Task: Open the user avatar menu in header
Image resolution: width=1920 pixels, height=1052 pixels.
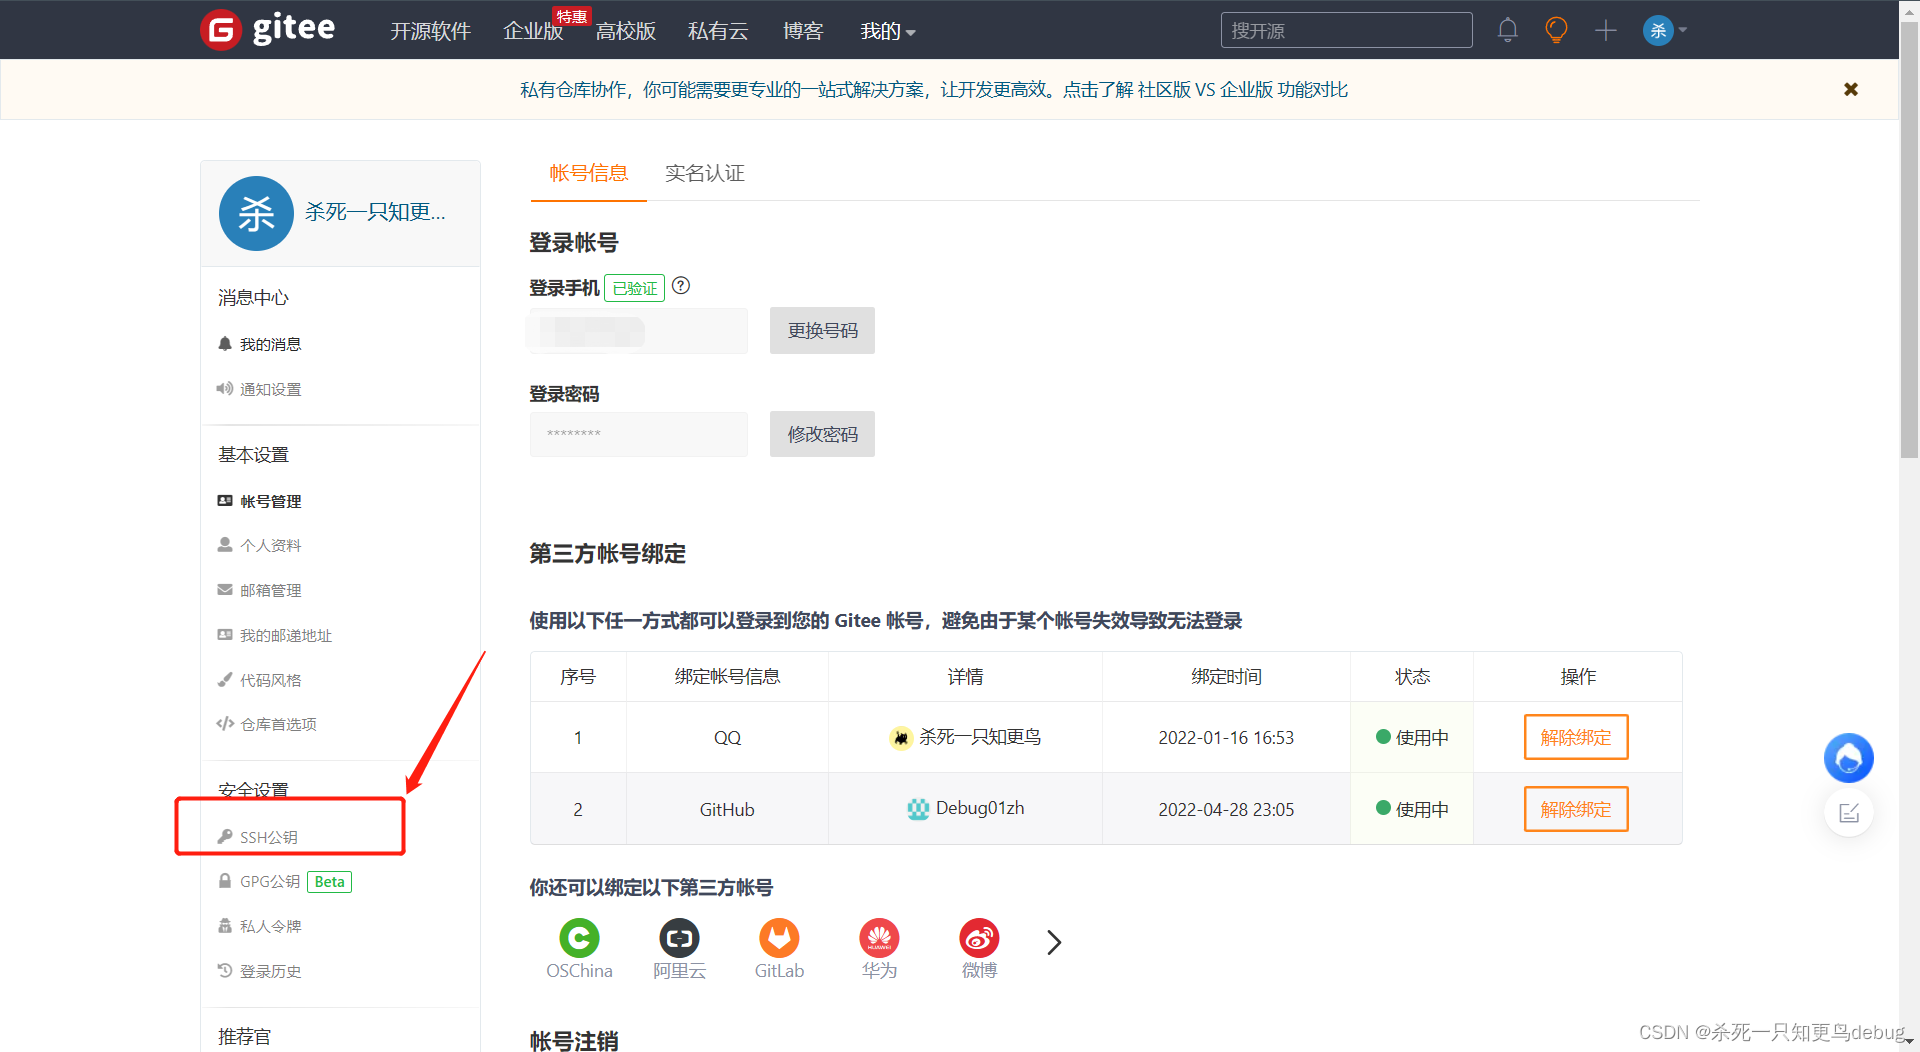Action: click(1665, 30)
